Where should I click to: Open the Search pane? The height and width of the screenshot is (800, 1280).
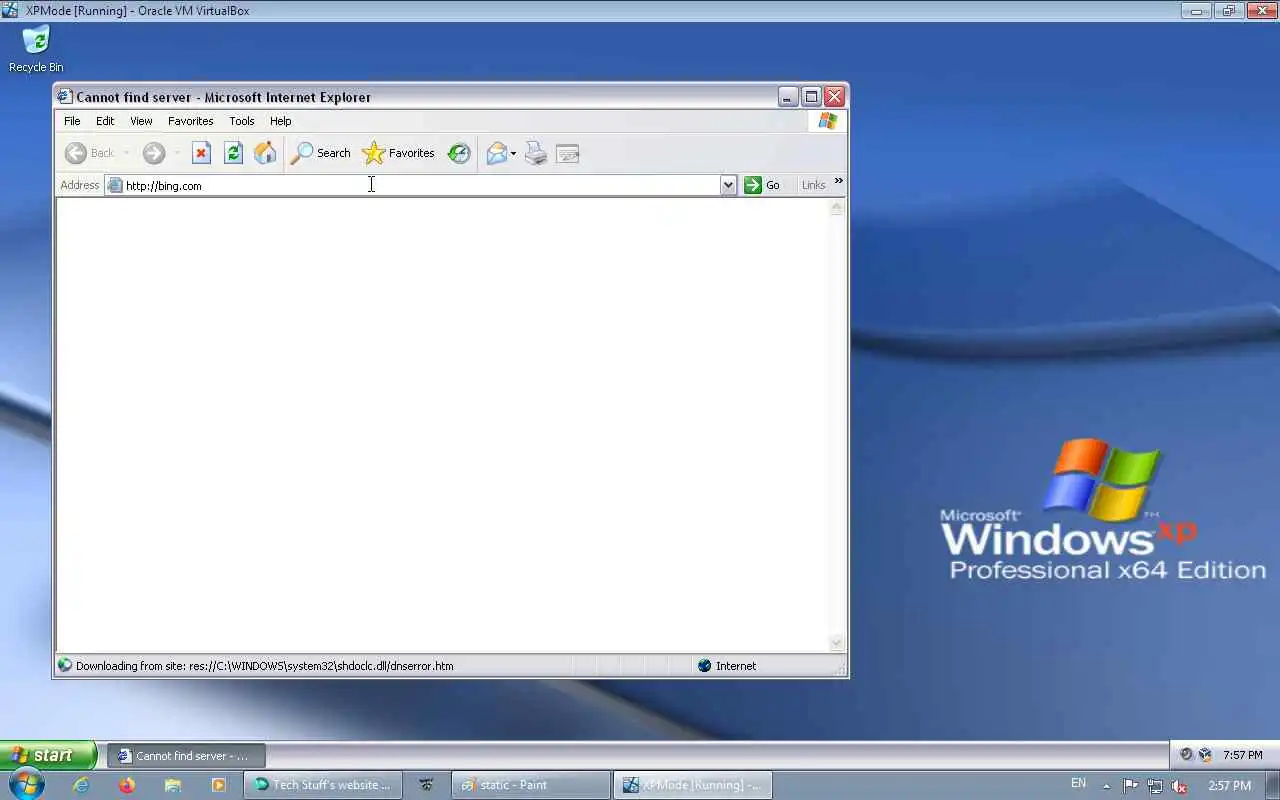320,153
